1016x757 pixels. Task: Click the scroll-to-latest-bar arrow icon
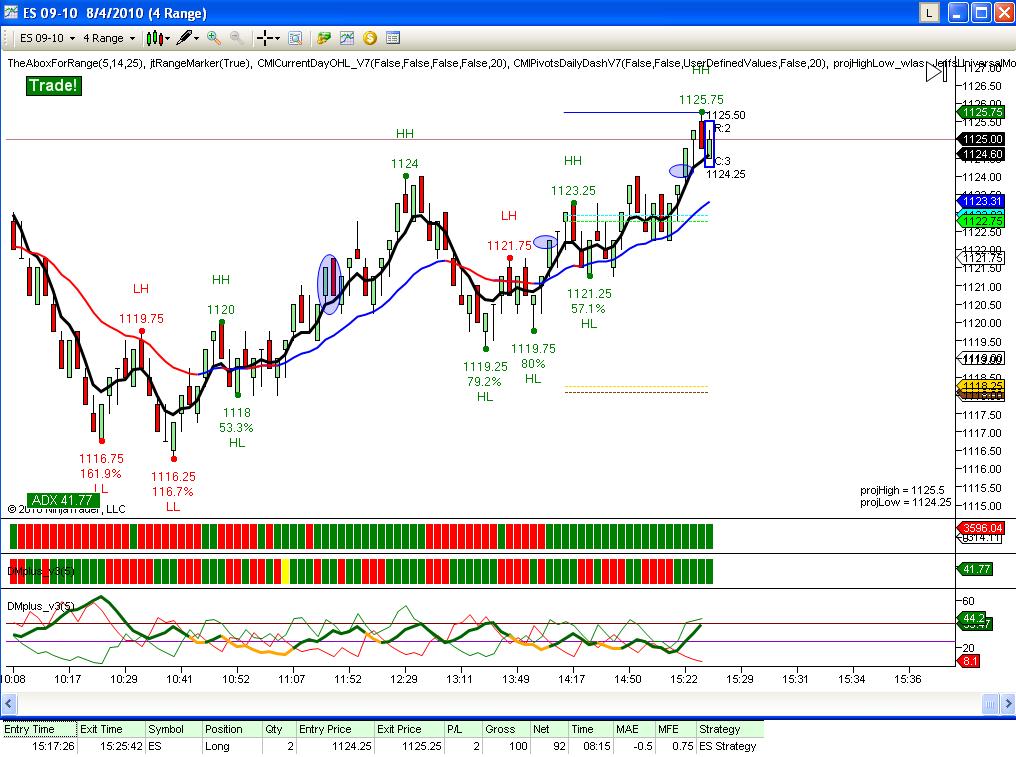[936, 73]
